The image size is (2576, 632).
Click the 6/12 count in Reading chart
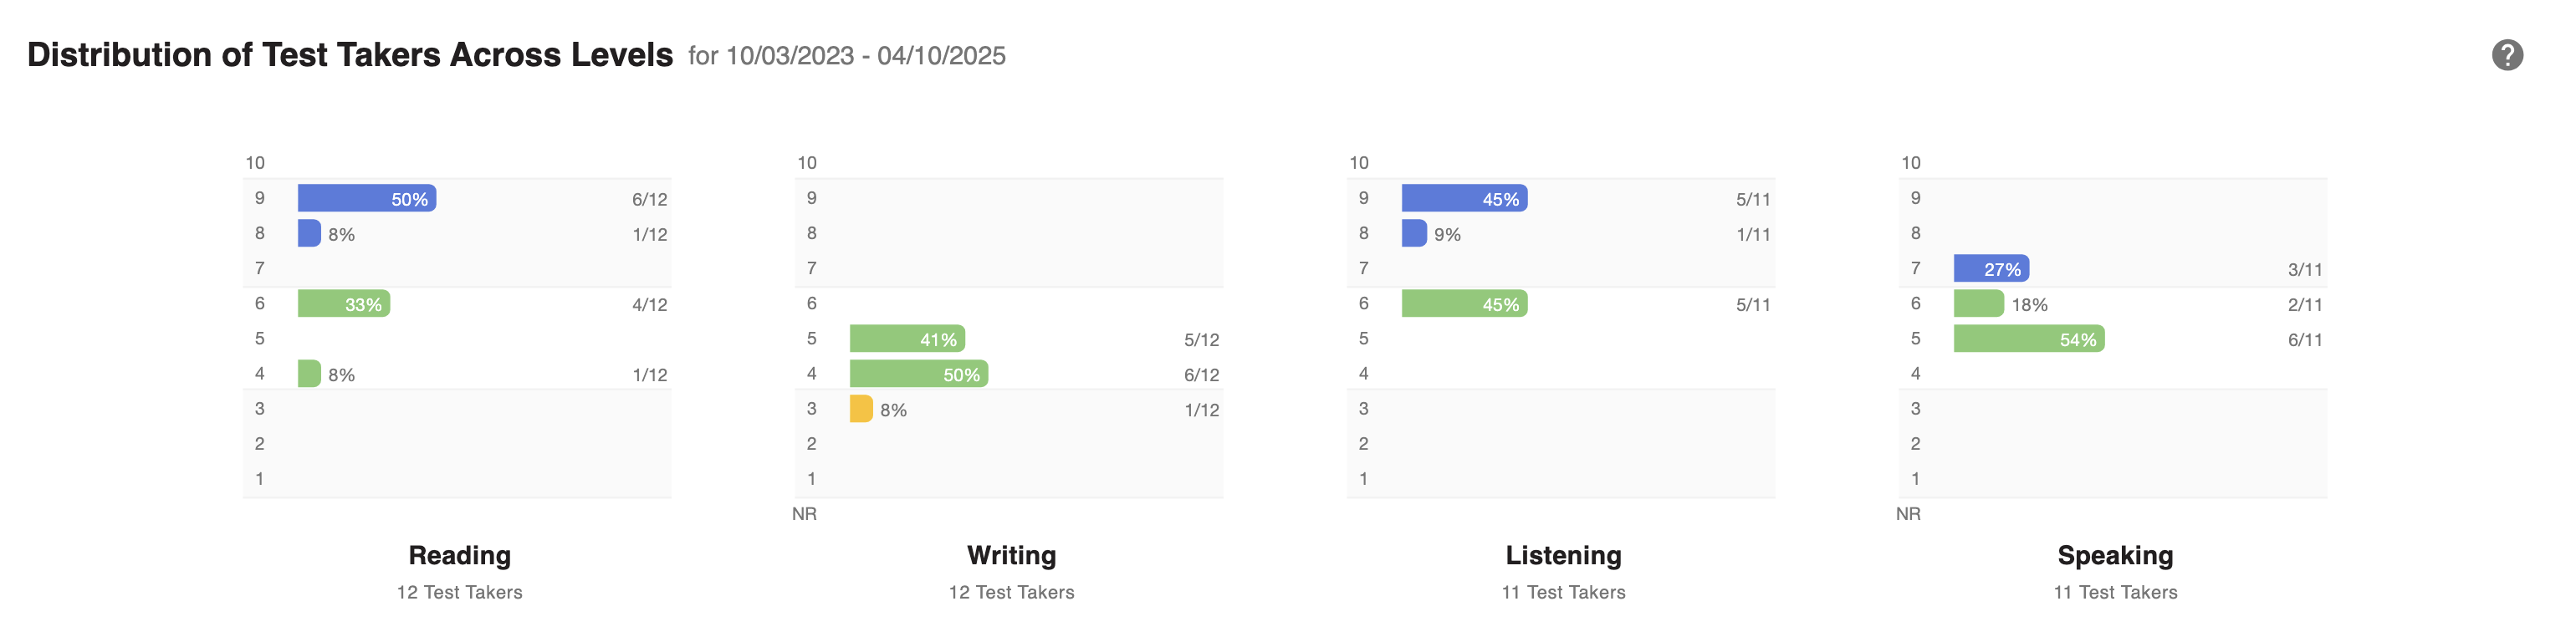pos(650,199)
